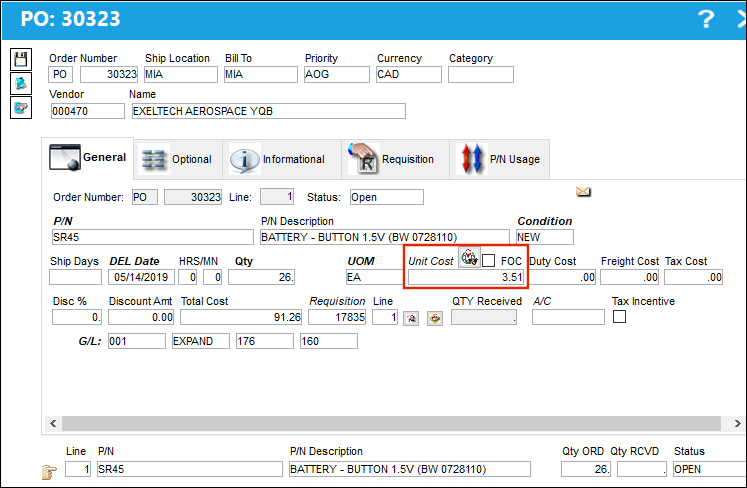Image resolution: width=747 pixels, height=488 pixels.
Task: Click the save floppy disk icon
Action: [x=21, y=60]
